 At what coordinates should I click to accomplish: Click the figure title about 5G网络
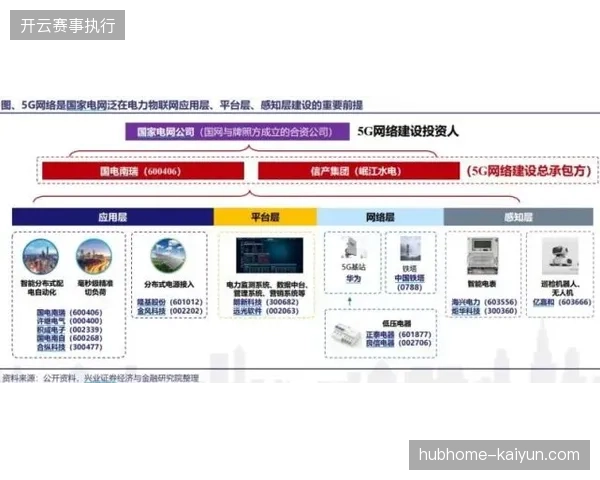(181, 105)
